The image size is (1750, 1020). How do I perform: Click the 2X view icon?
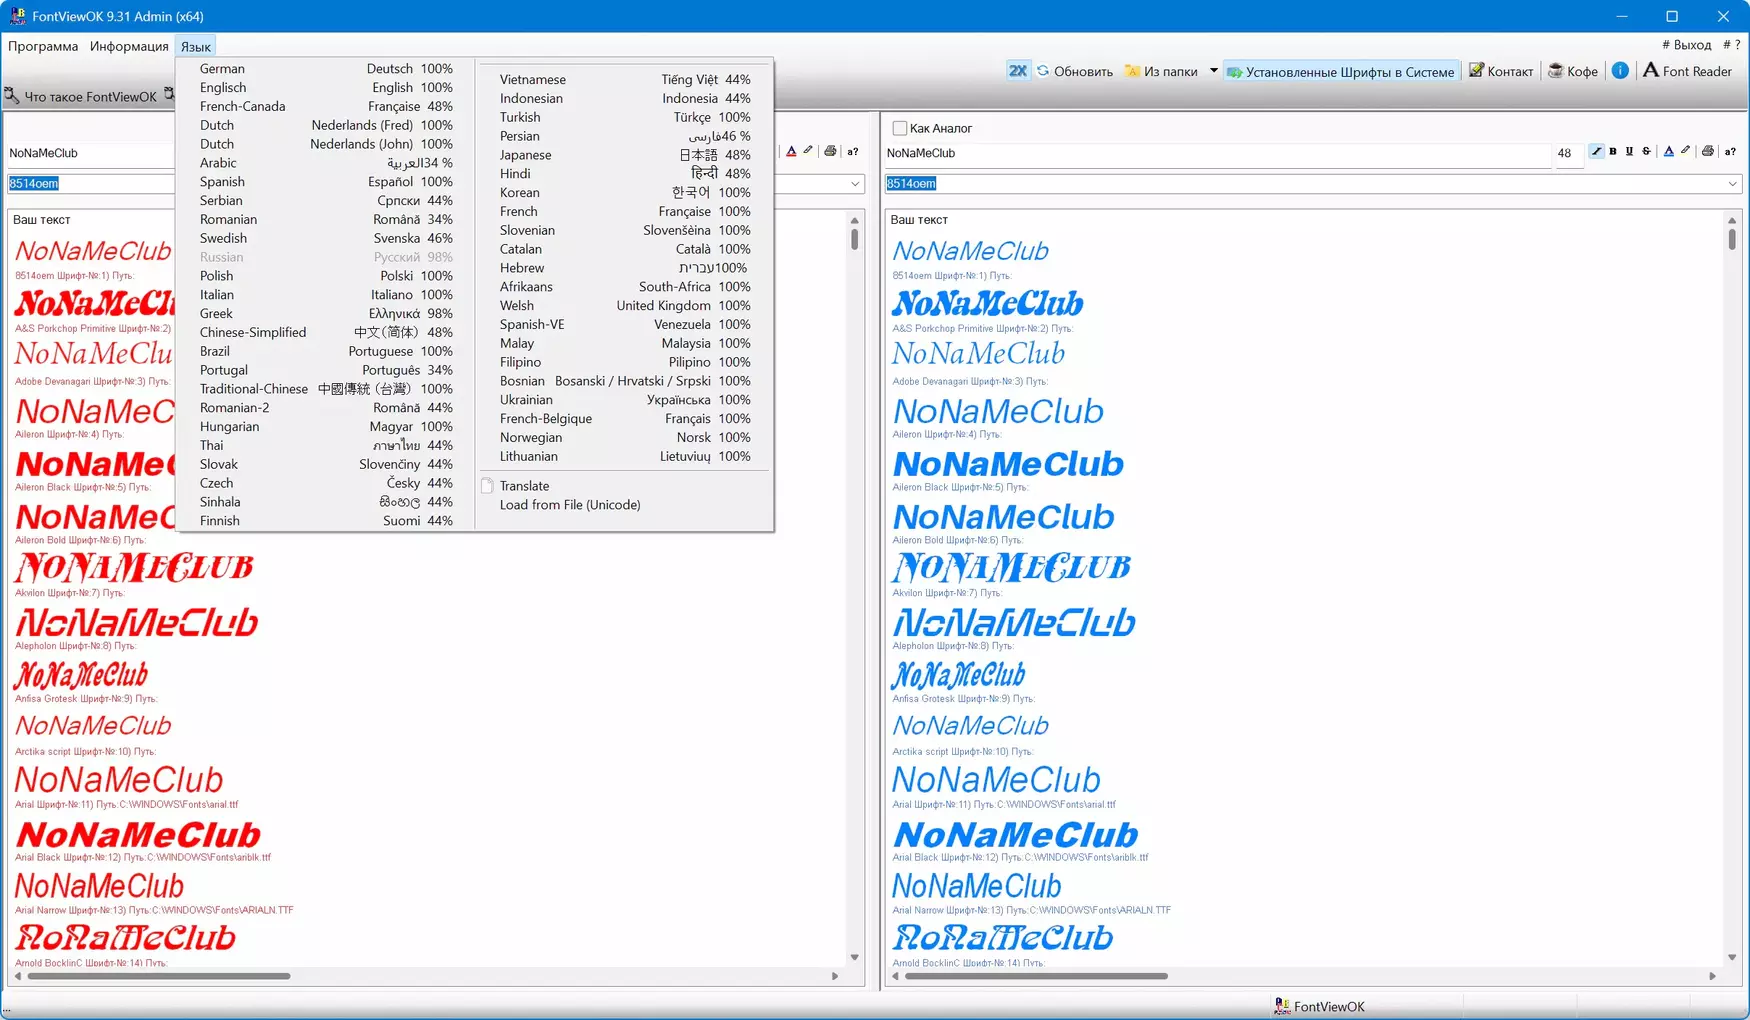[x=1017, y=71]
